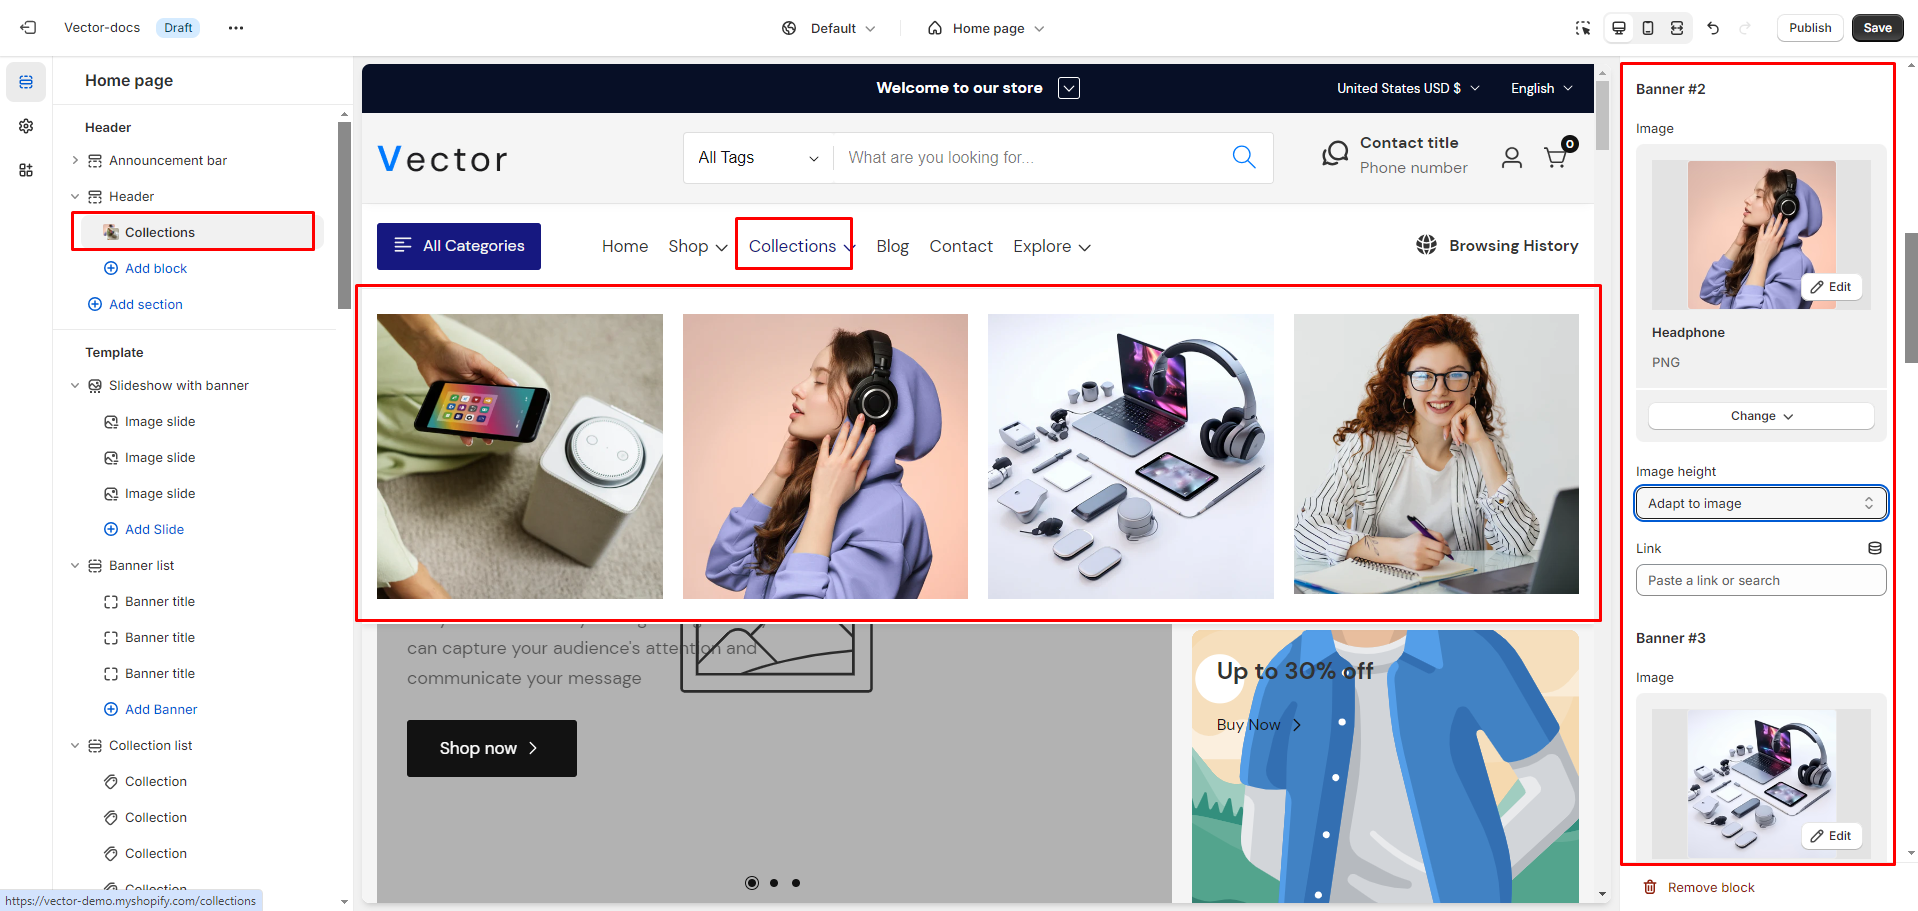Image resolution: width=1918 pixels, height=911 pixels.
Task: Open the shopping cart icon
Action: tap(1556, 157)
